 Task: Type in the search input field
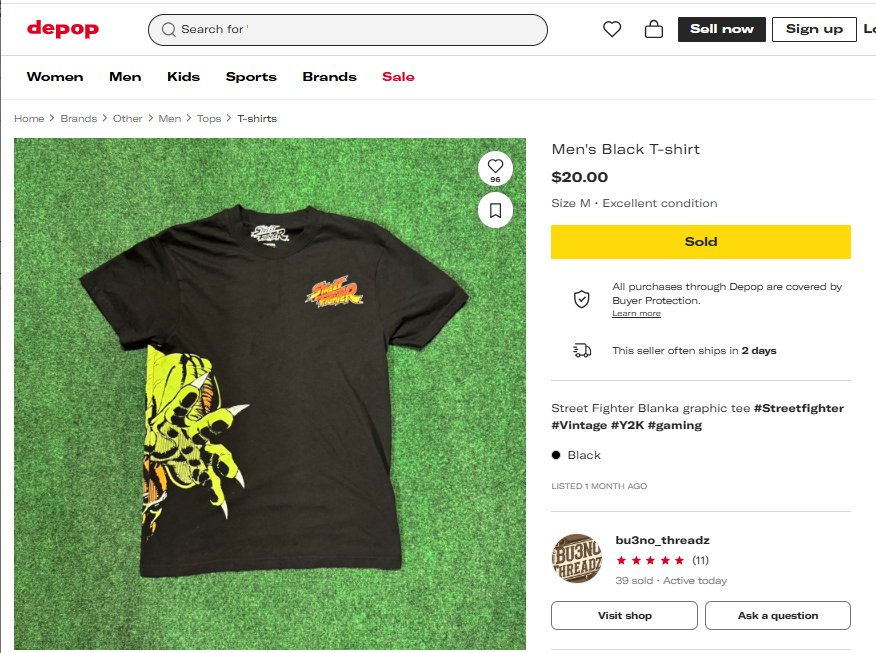(360, 30)
